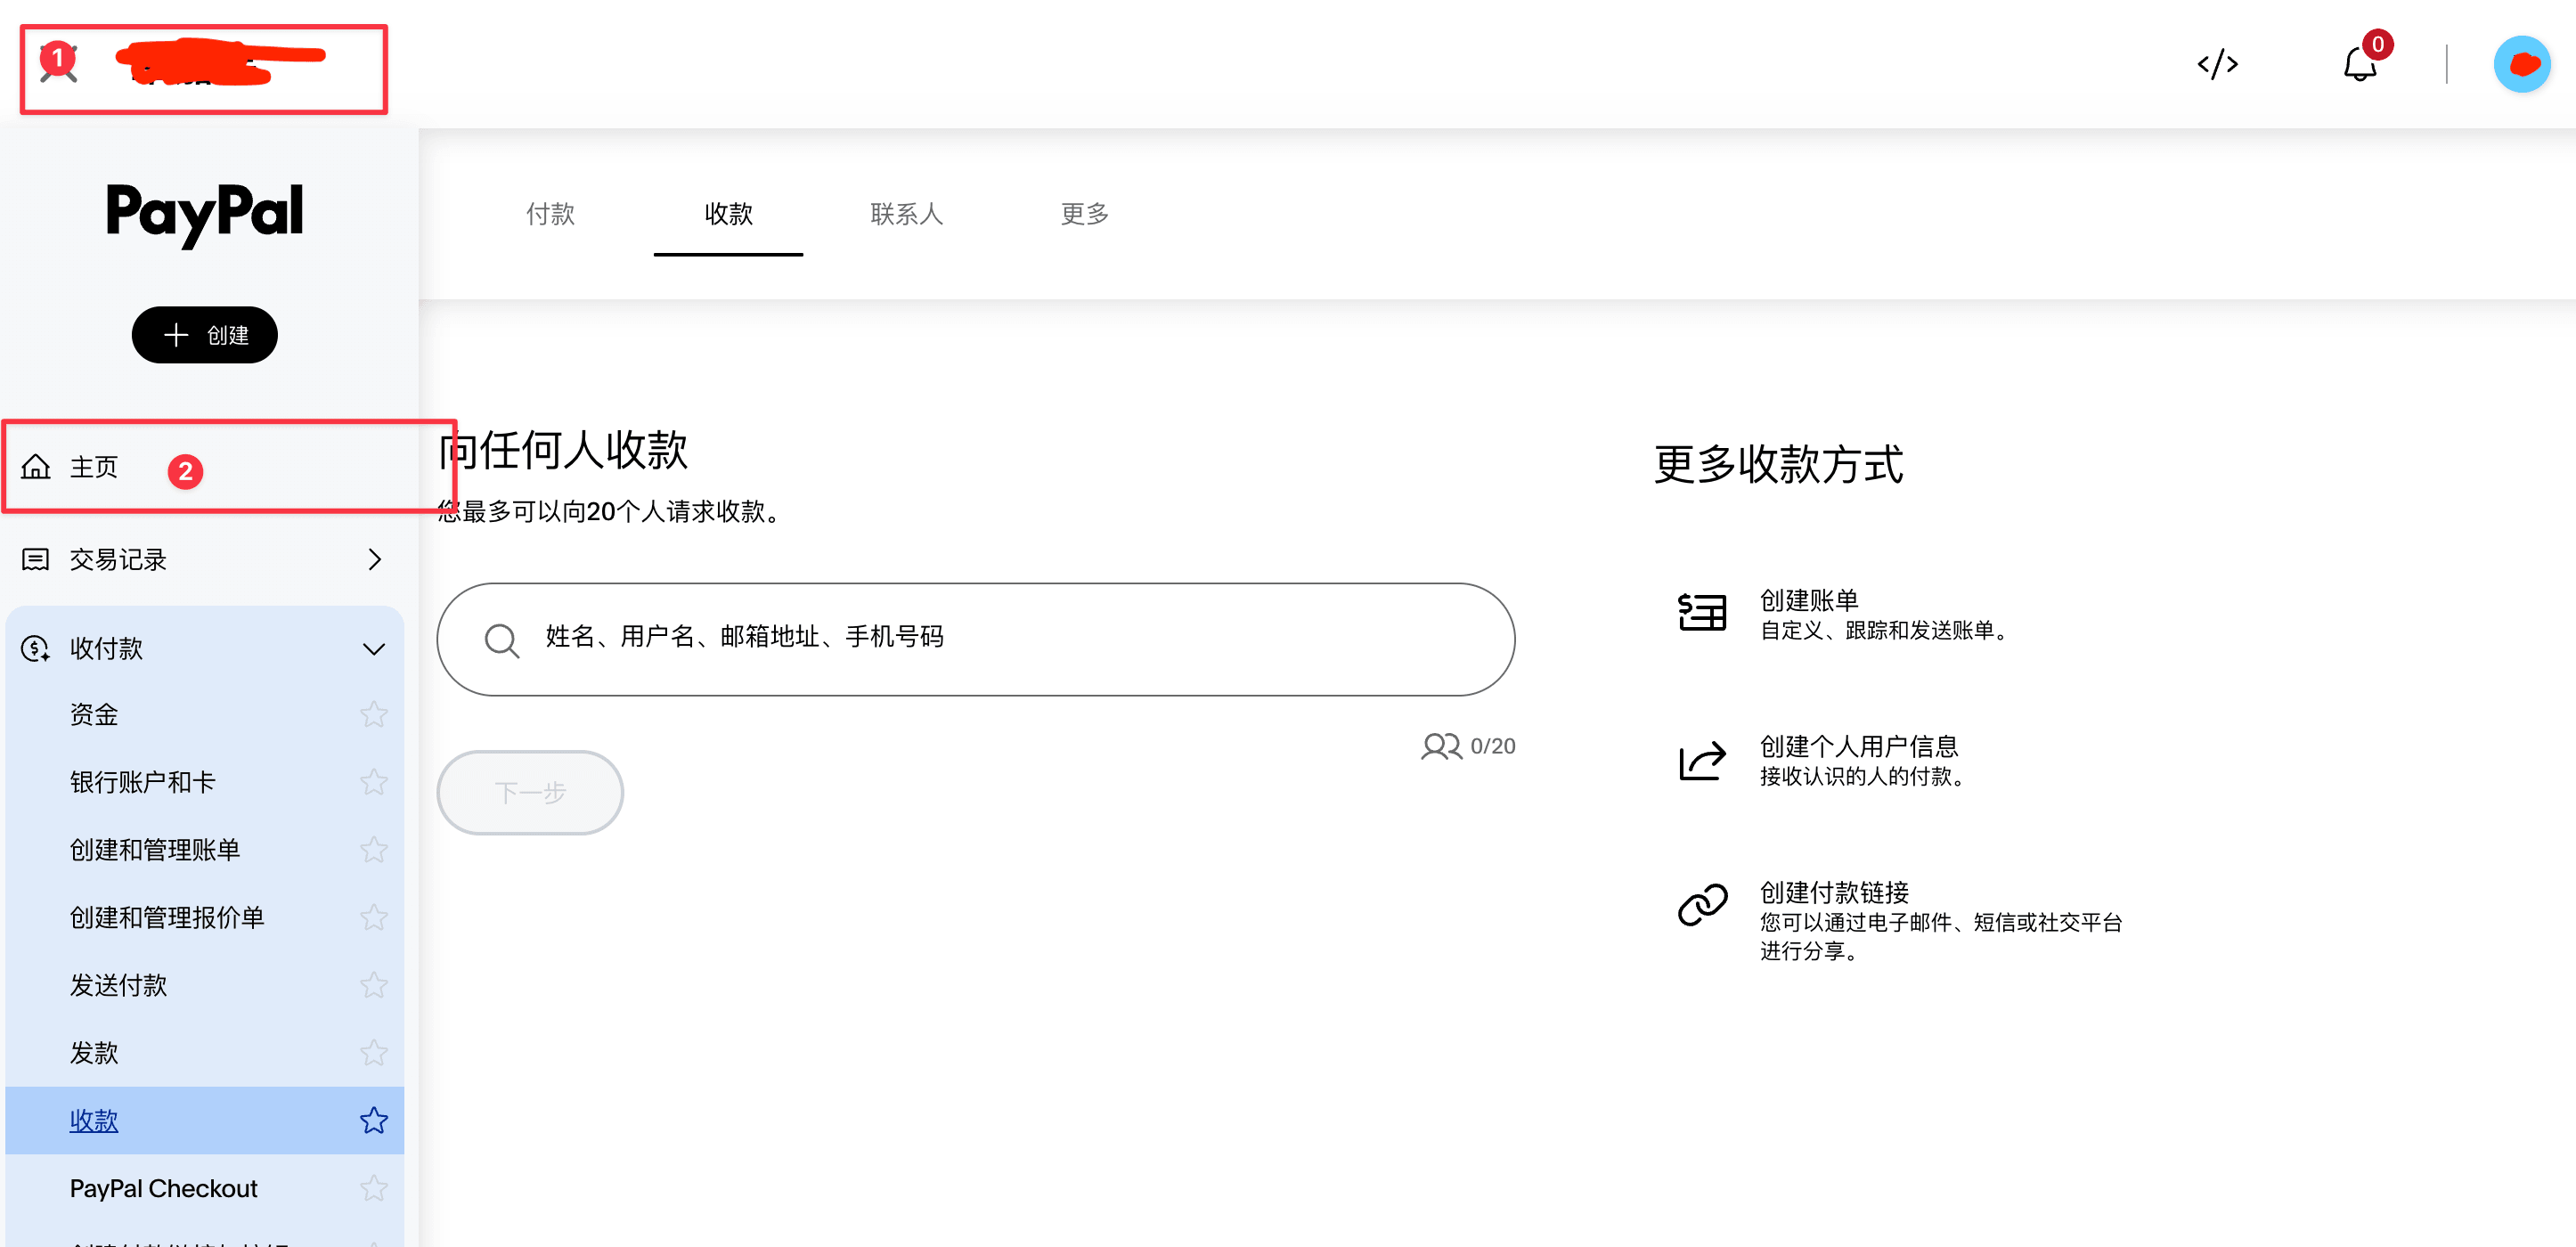Toggle favorite star for 资金
This screenshot has height=1247, width=2576.
coord(374,714)
